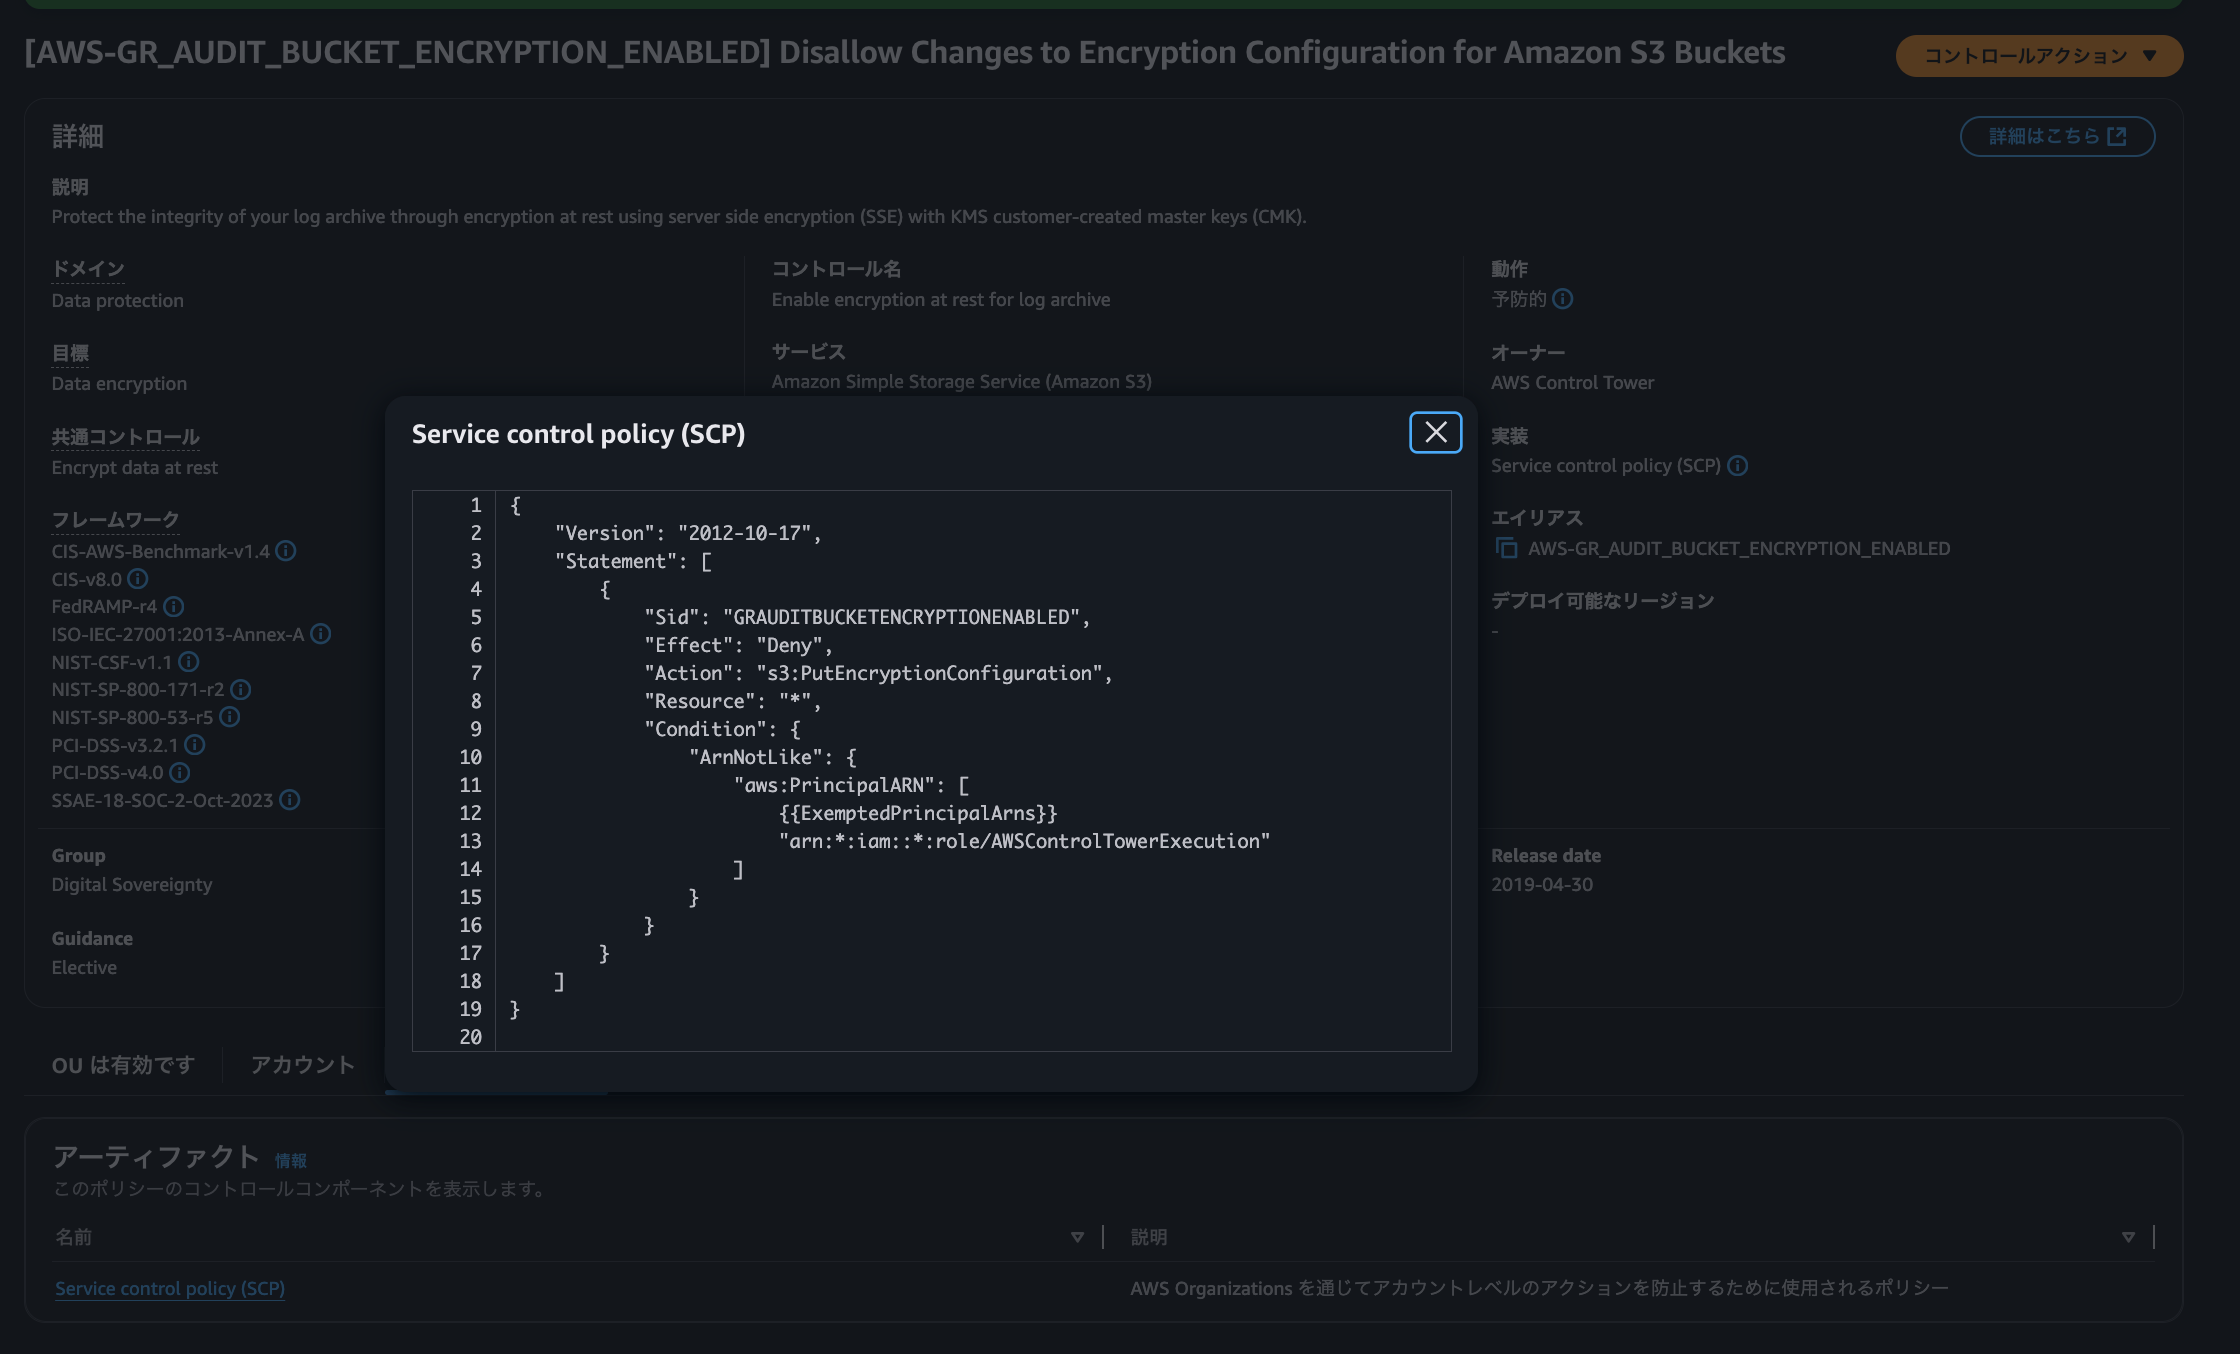This screenshot has width=2240, height=1354.
Task: Click the 共通コントロール field label
Action: [x=126, y=437]
